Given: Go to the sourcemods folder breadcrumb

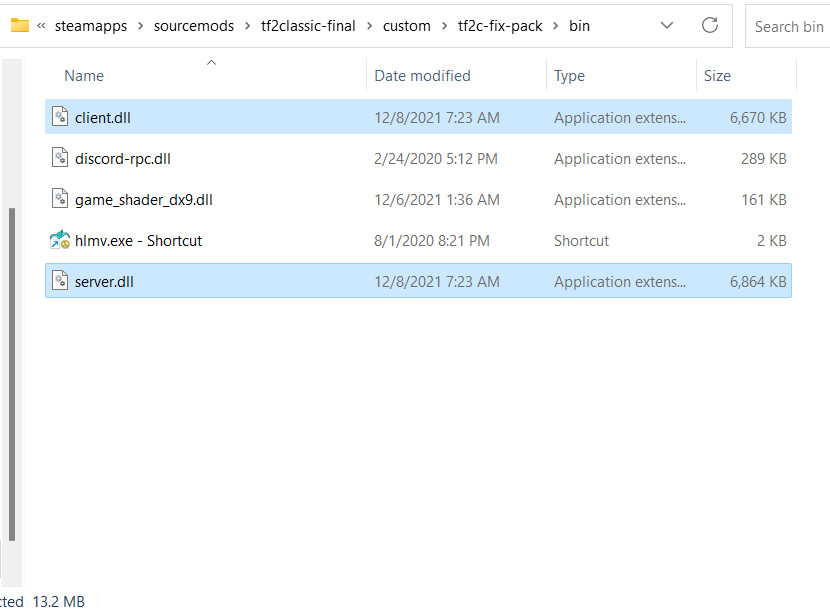Looking at the screenshot, I should 194,26.
